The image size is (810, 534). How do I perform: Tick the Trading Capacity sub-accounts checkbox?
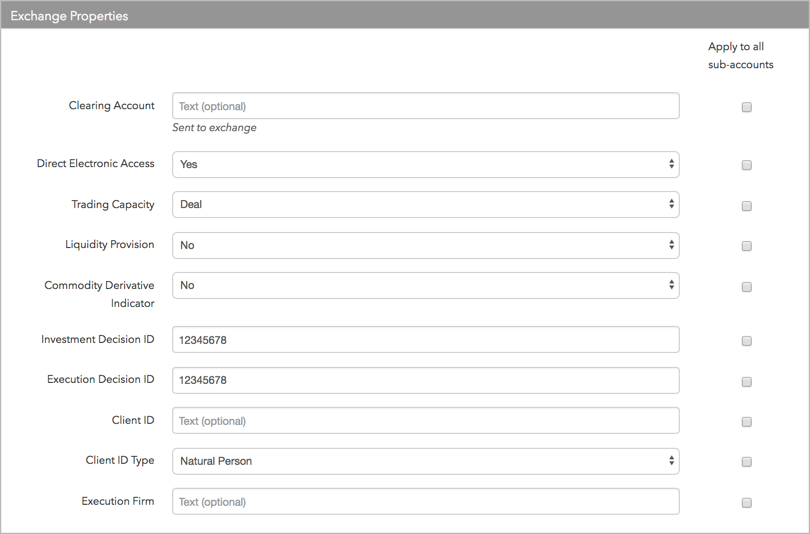coord(746,206)
